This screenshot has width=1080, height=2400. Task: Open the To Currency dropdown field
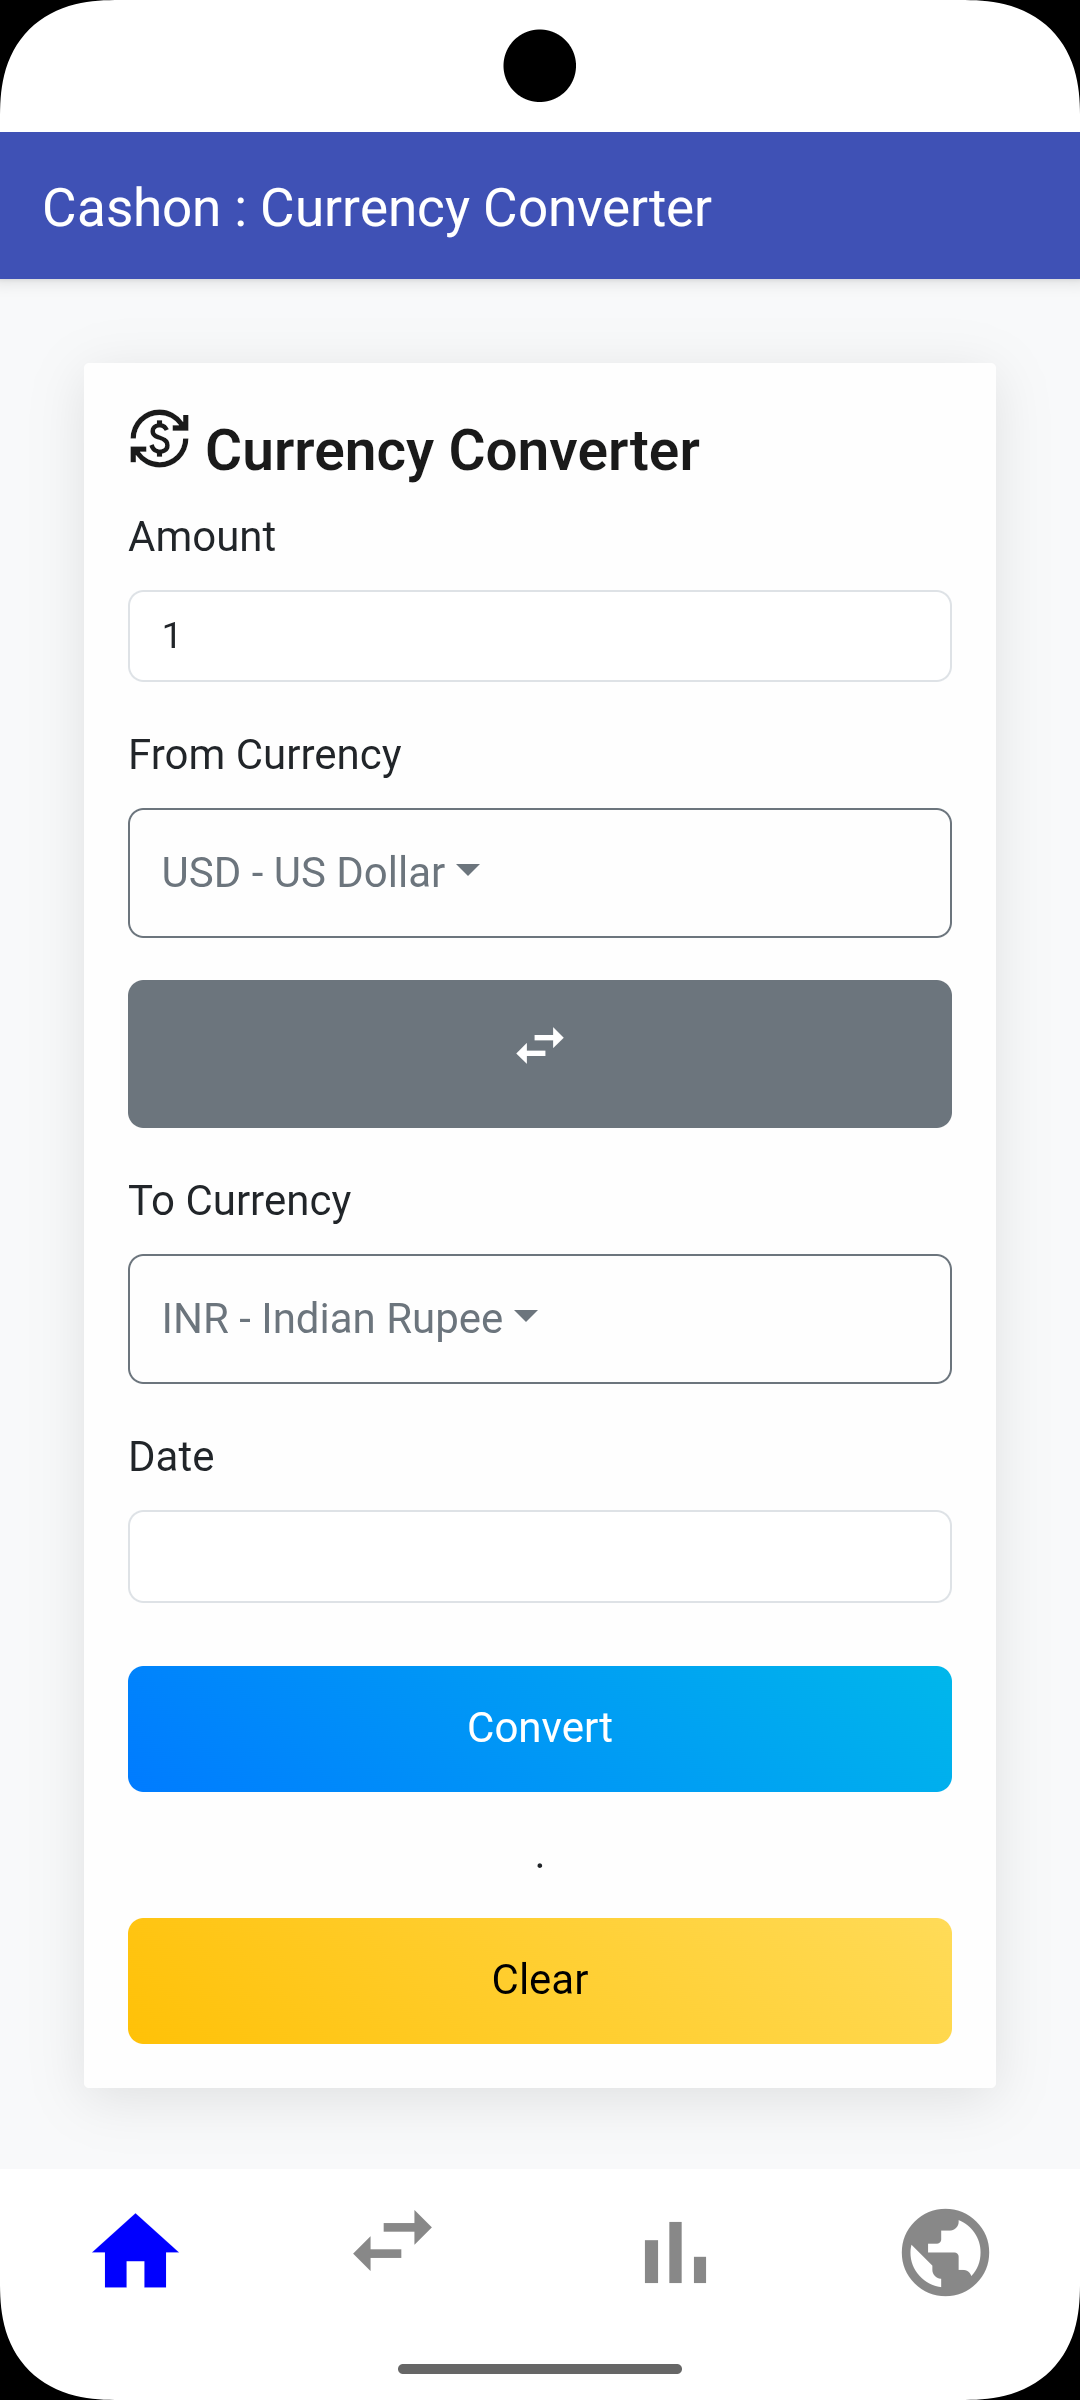tap(540, 1319)
